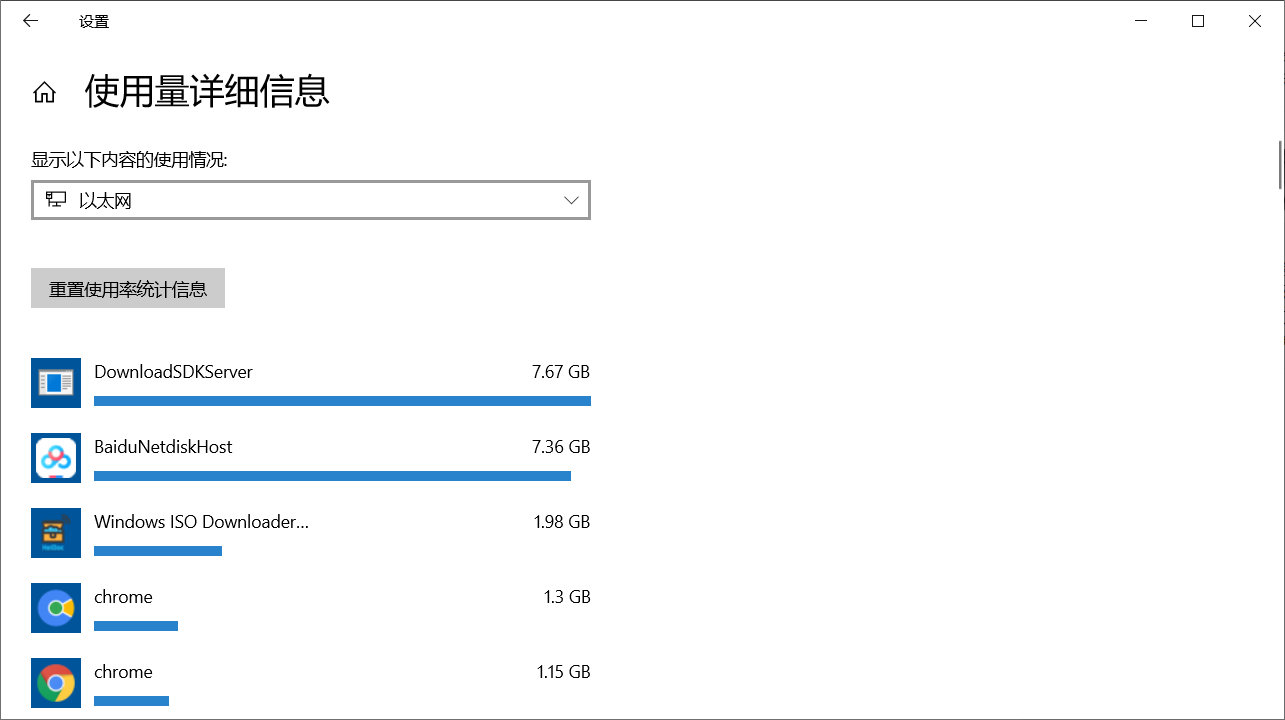Click the Ethernet adapter icon inside the dropdown
Viewport: 1285px width, 720px height.
pyautogui.click(x=57, y=199)
